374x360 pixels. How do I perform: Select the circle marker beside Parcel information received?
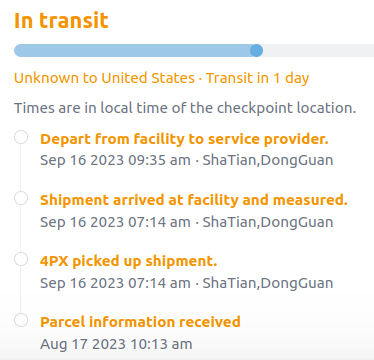point(21,320)
